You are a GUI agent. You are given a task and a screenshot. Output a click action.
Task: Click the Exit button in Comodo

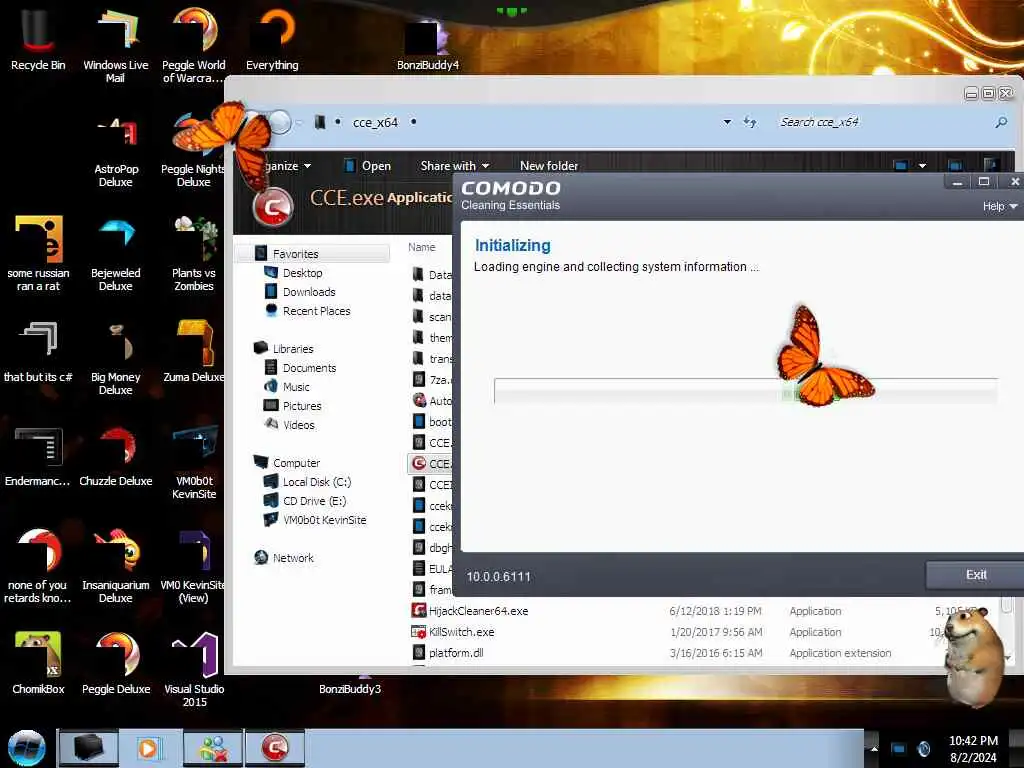point(976,575)
